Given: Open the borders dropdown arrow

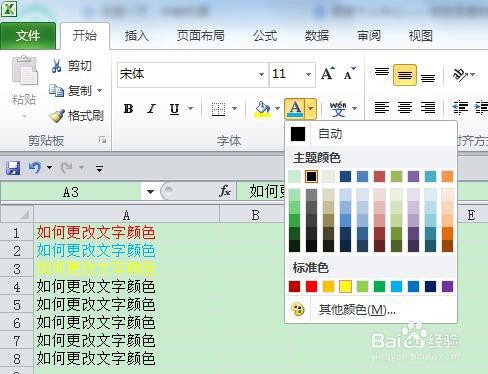Looking at the screenshot, I should (234, 108).
